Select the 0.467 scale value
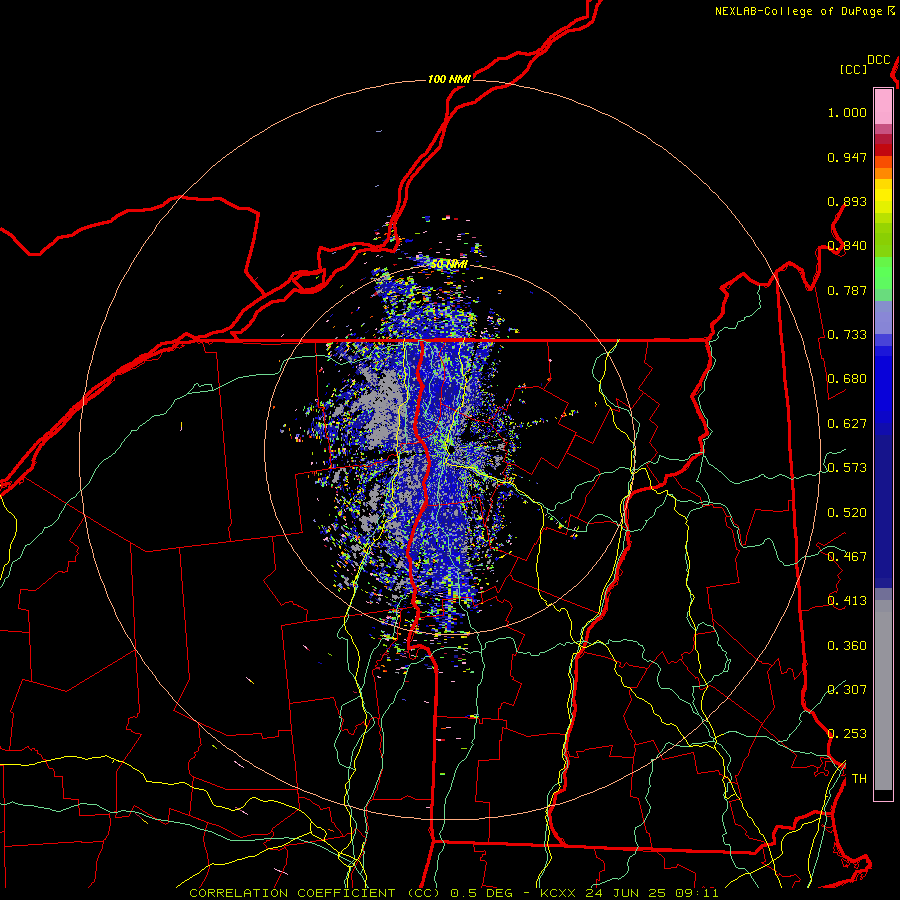 pyautogui.click(x=847, y=557)
